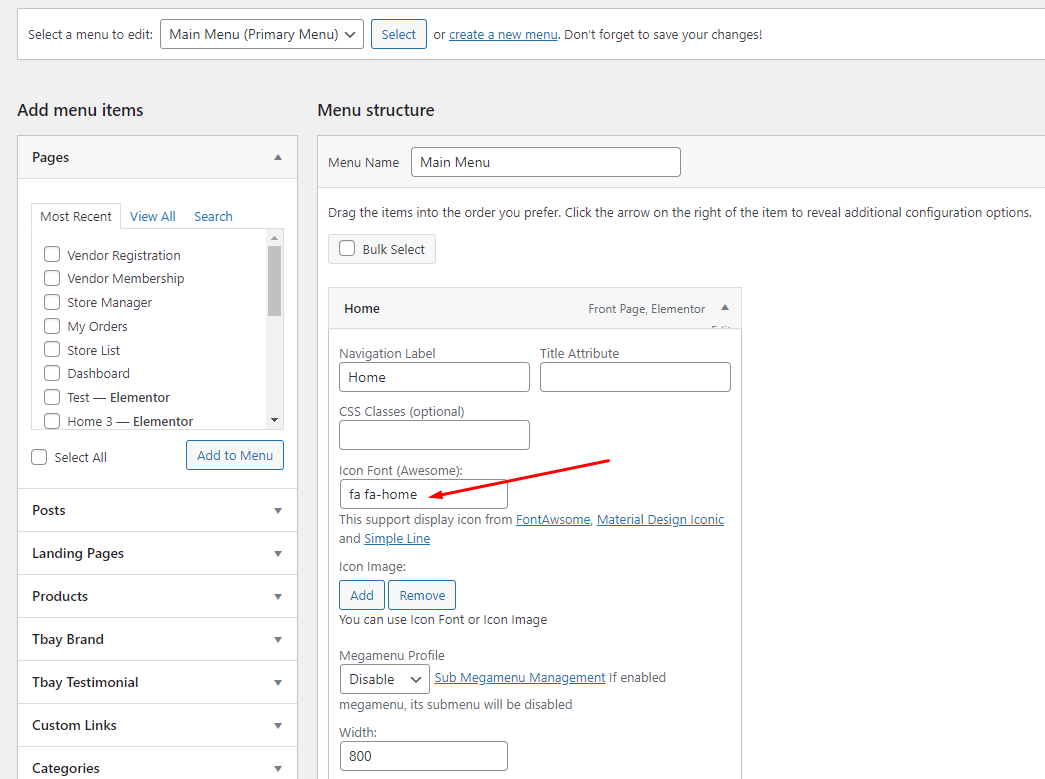Click the CSS Classes field
Screen dimensions: 1045x779
pos(435,435)
